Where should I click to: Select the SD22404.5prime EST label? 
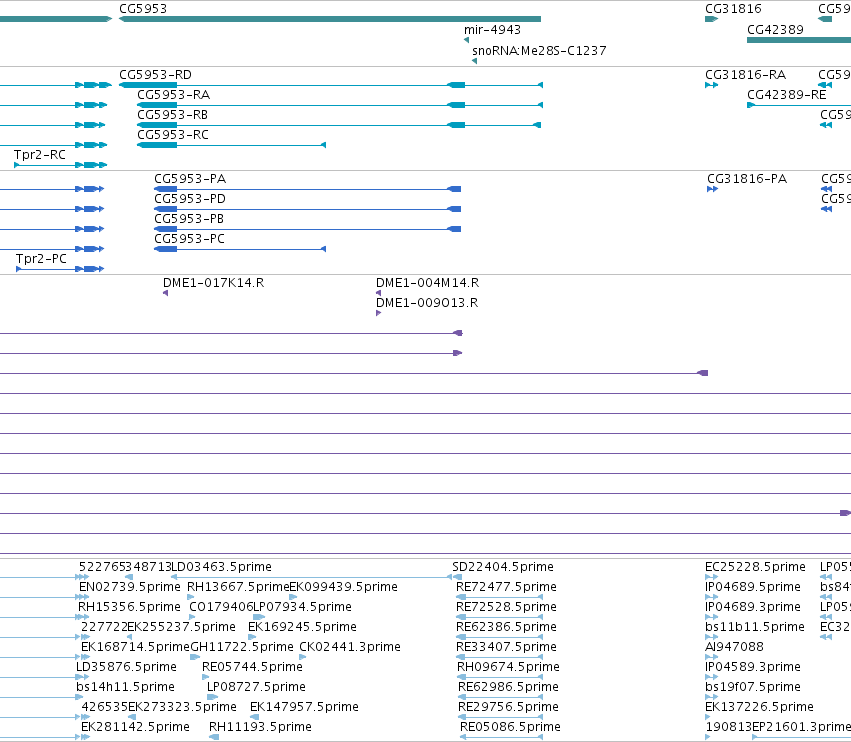pos(503,567)
